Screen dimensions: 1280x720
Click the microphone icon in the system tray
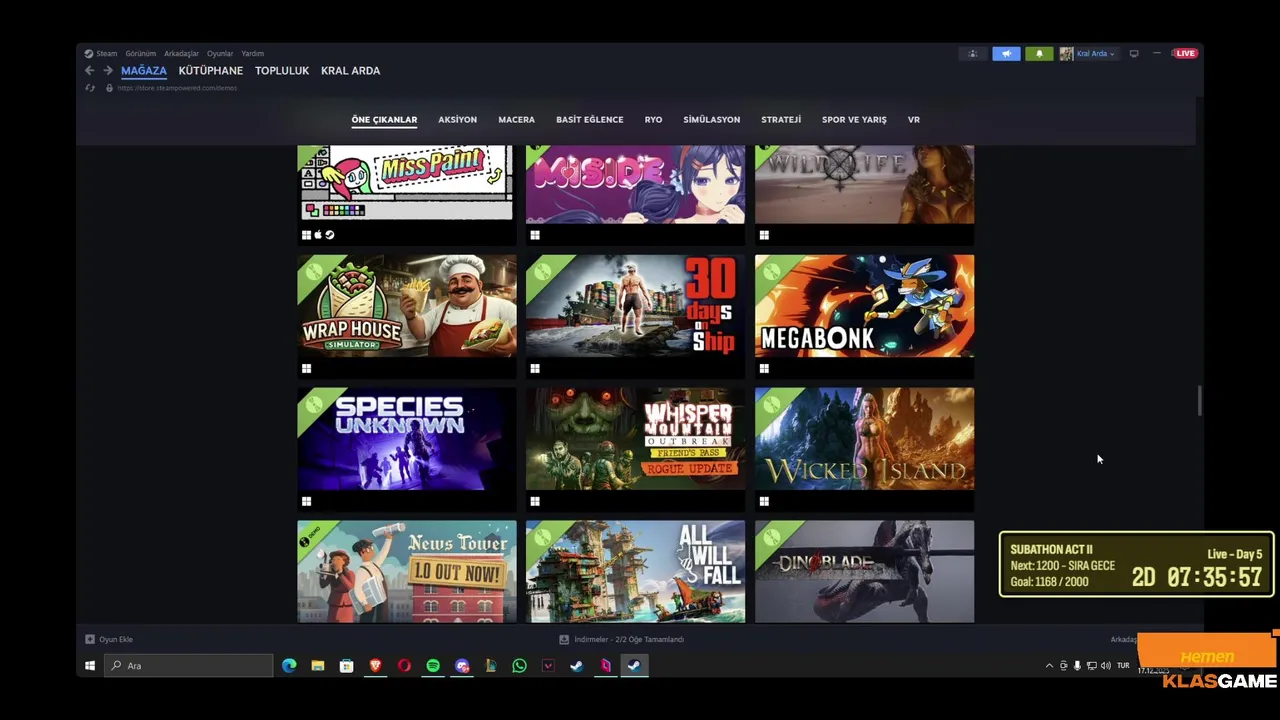[x=1077, y=665]
